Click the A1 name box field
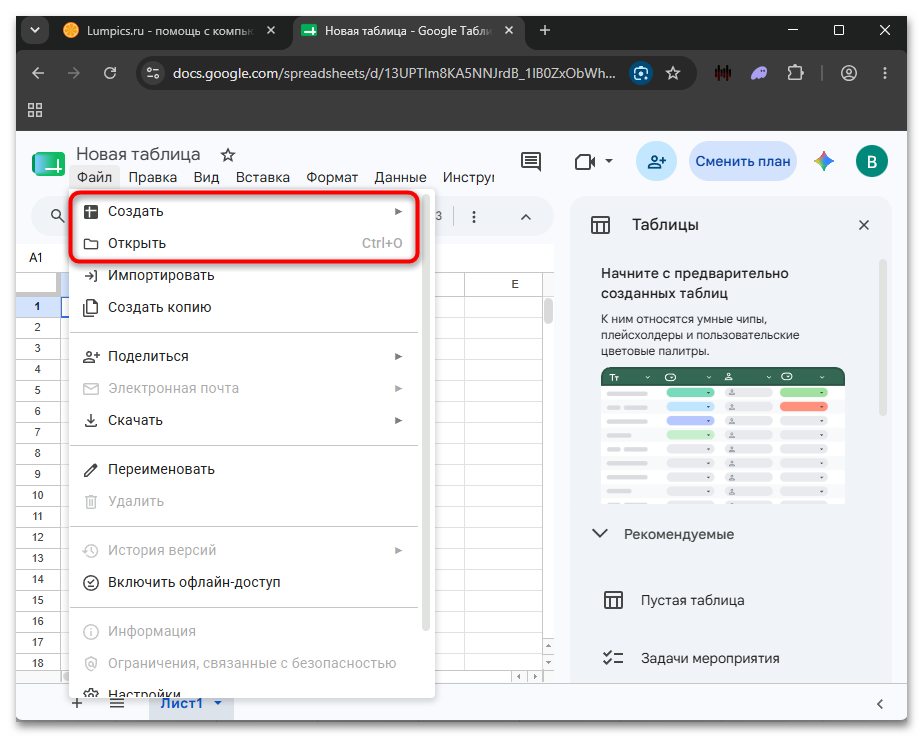The height and width of the screenshot is (738, 923). click(x=36, y=258)
